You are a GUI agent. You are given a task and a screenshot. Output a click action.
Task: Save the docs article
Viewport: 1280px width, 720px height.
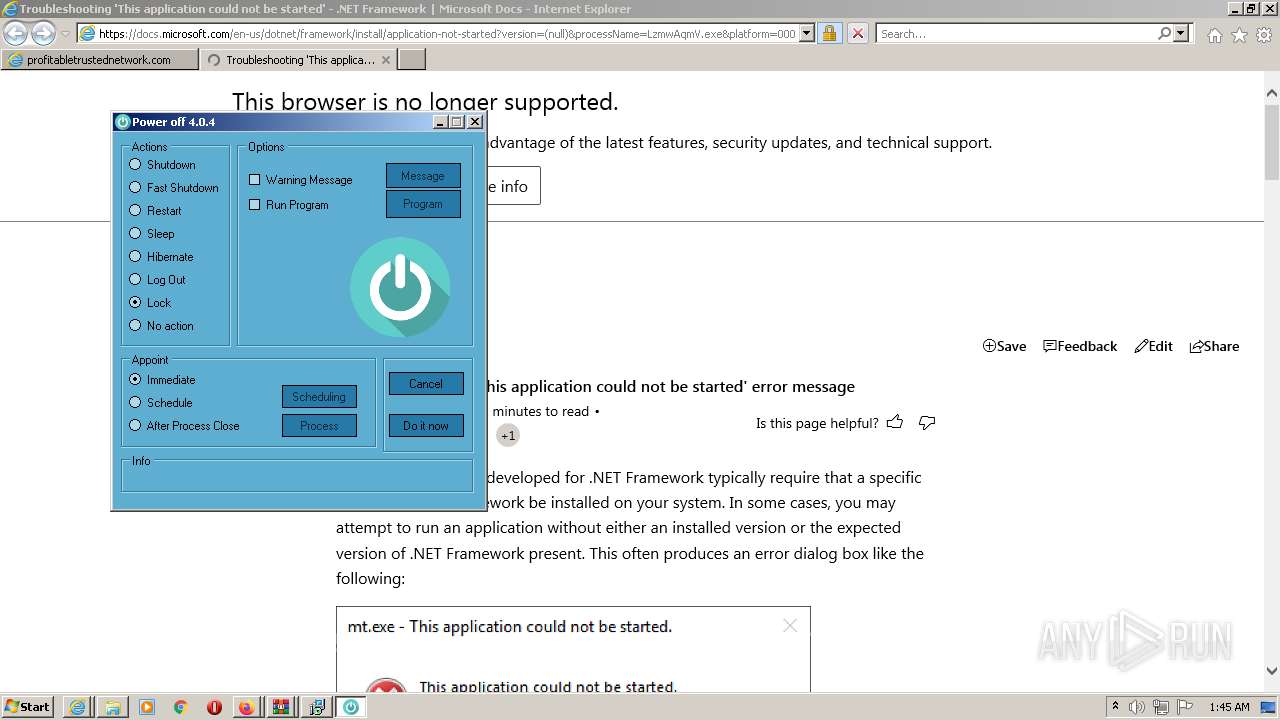pos(1004,346)
